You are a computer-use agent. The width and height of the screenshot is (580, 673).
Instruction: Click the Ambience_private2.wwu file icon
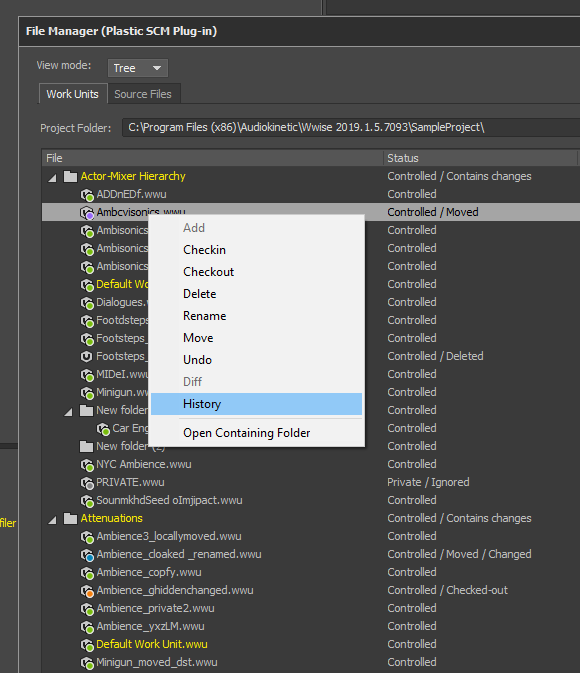pyautogui.click(x=87, y=609)
